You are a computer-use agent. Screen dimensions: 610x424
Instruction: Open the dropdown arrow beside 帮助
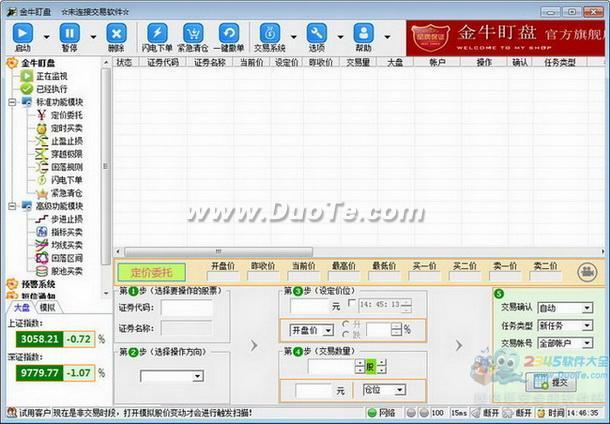point(387,37)
